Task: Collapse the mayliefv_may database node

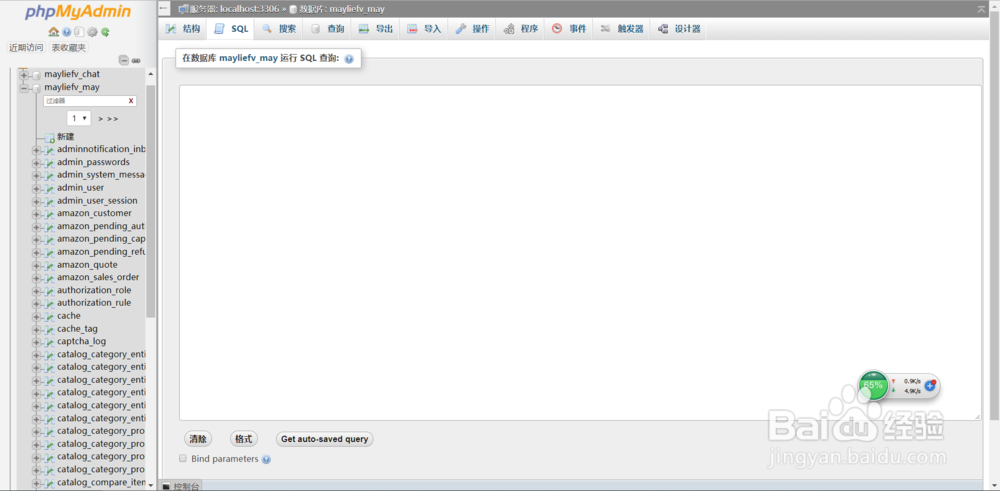Action: (x=24, y=87)
